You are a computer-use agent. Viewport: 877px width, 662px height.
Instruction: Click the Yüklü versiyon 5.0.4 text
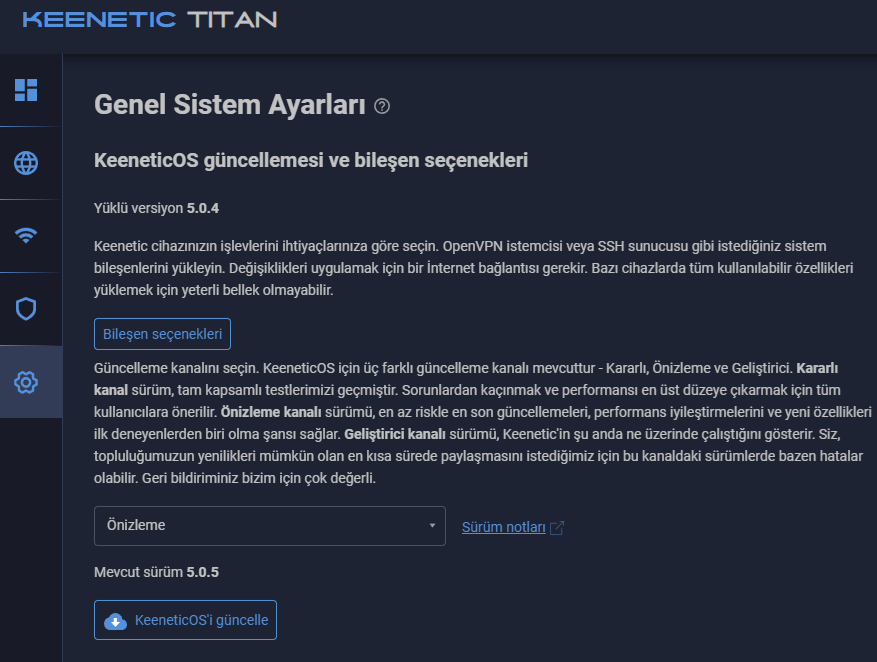click(x=156, y=208)
